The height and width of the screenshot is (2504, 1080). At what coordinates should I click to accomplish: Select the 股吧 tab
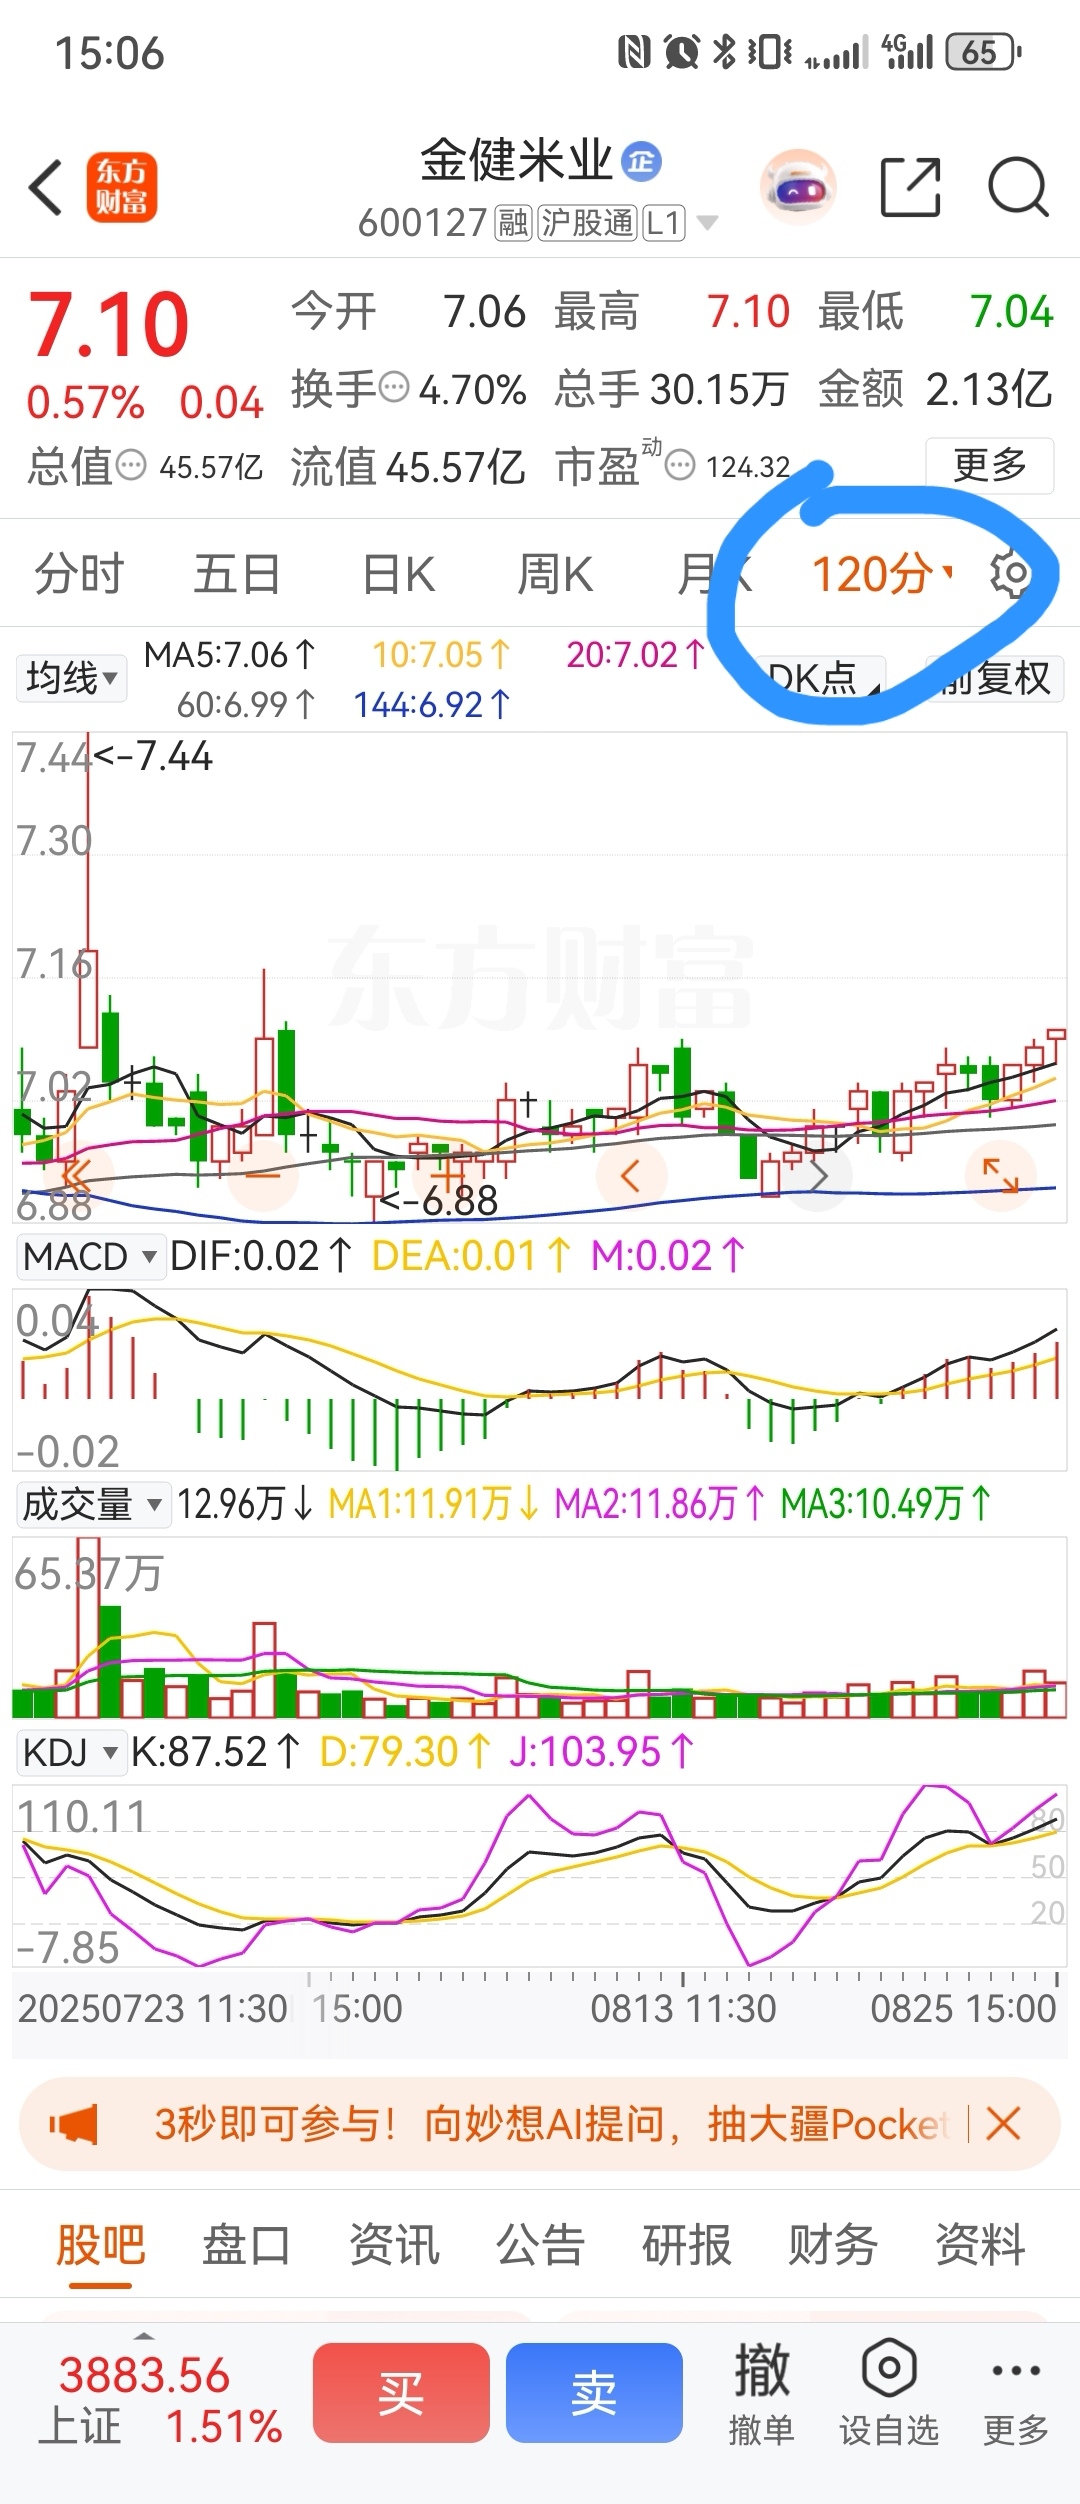tap(100, 2244)
